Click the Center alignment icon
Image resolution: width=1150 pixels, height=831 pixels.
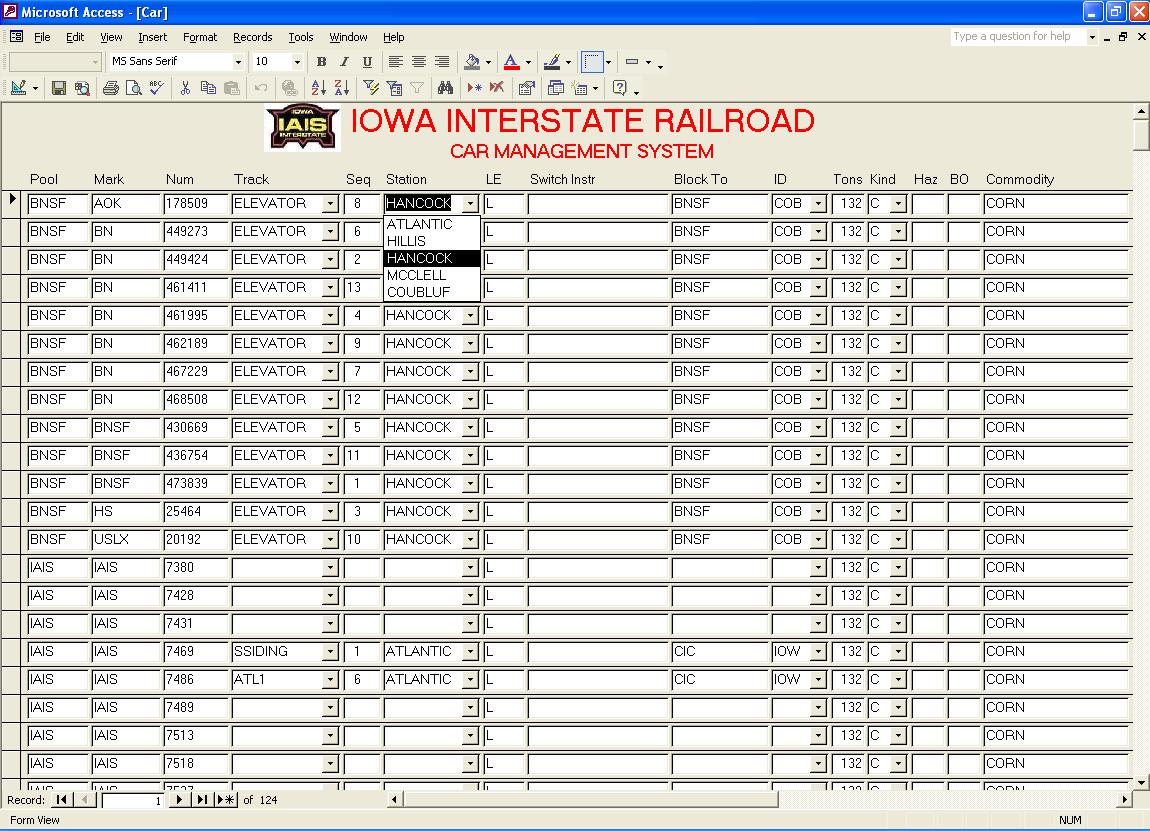(419, 62)
